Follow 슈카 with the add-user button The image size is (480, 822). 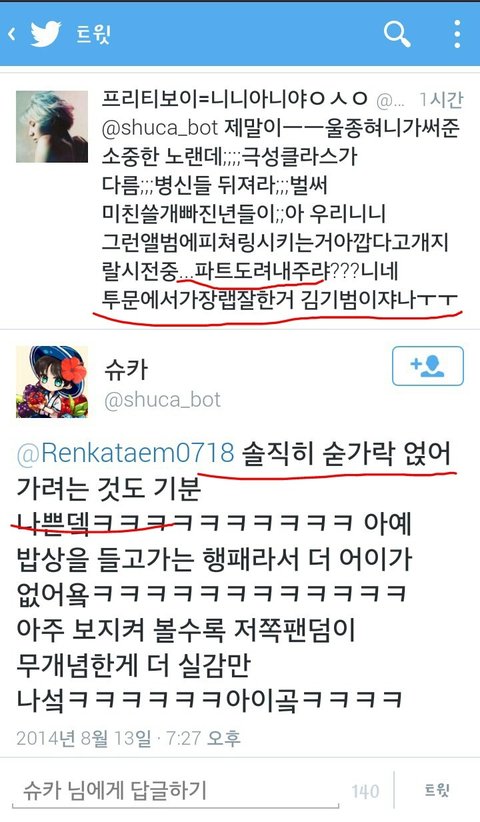coord(428,366)
